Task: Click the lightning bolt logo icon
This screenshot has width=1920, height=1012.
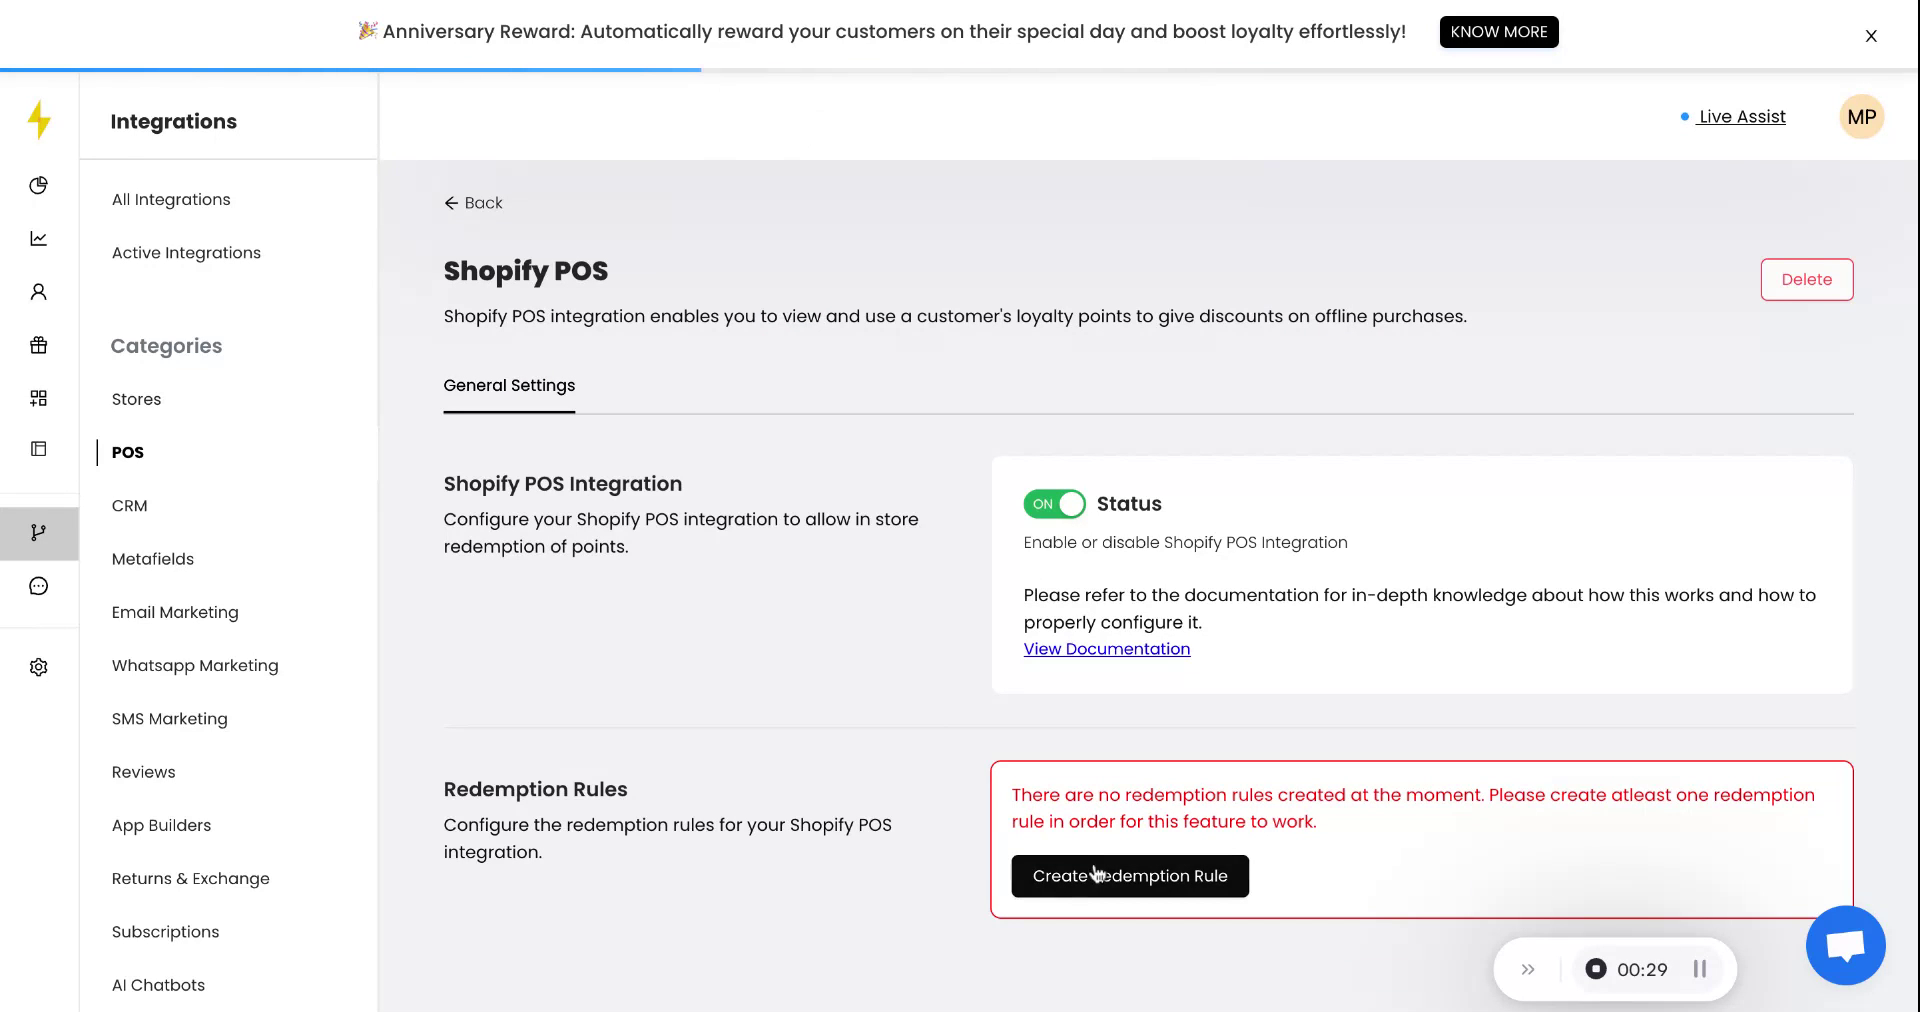Action: pyautogui.click(x=39, y=120)
